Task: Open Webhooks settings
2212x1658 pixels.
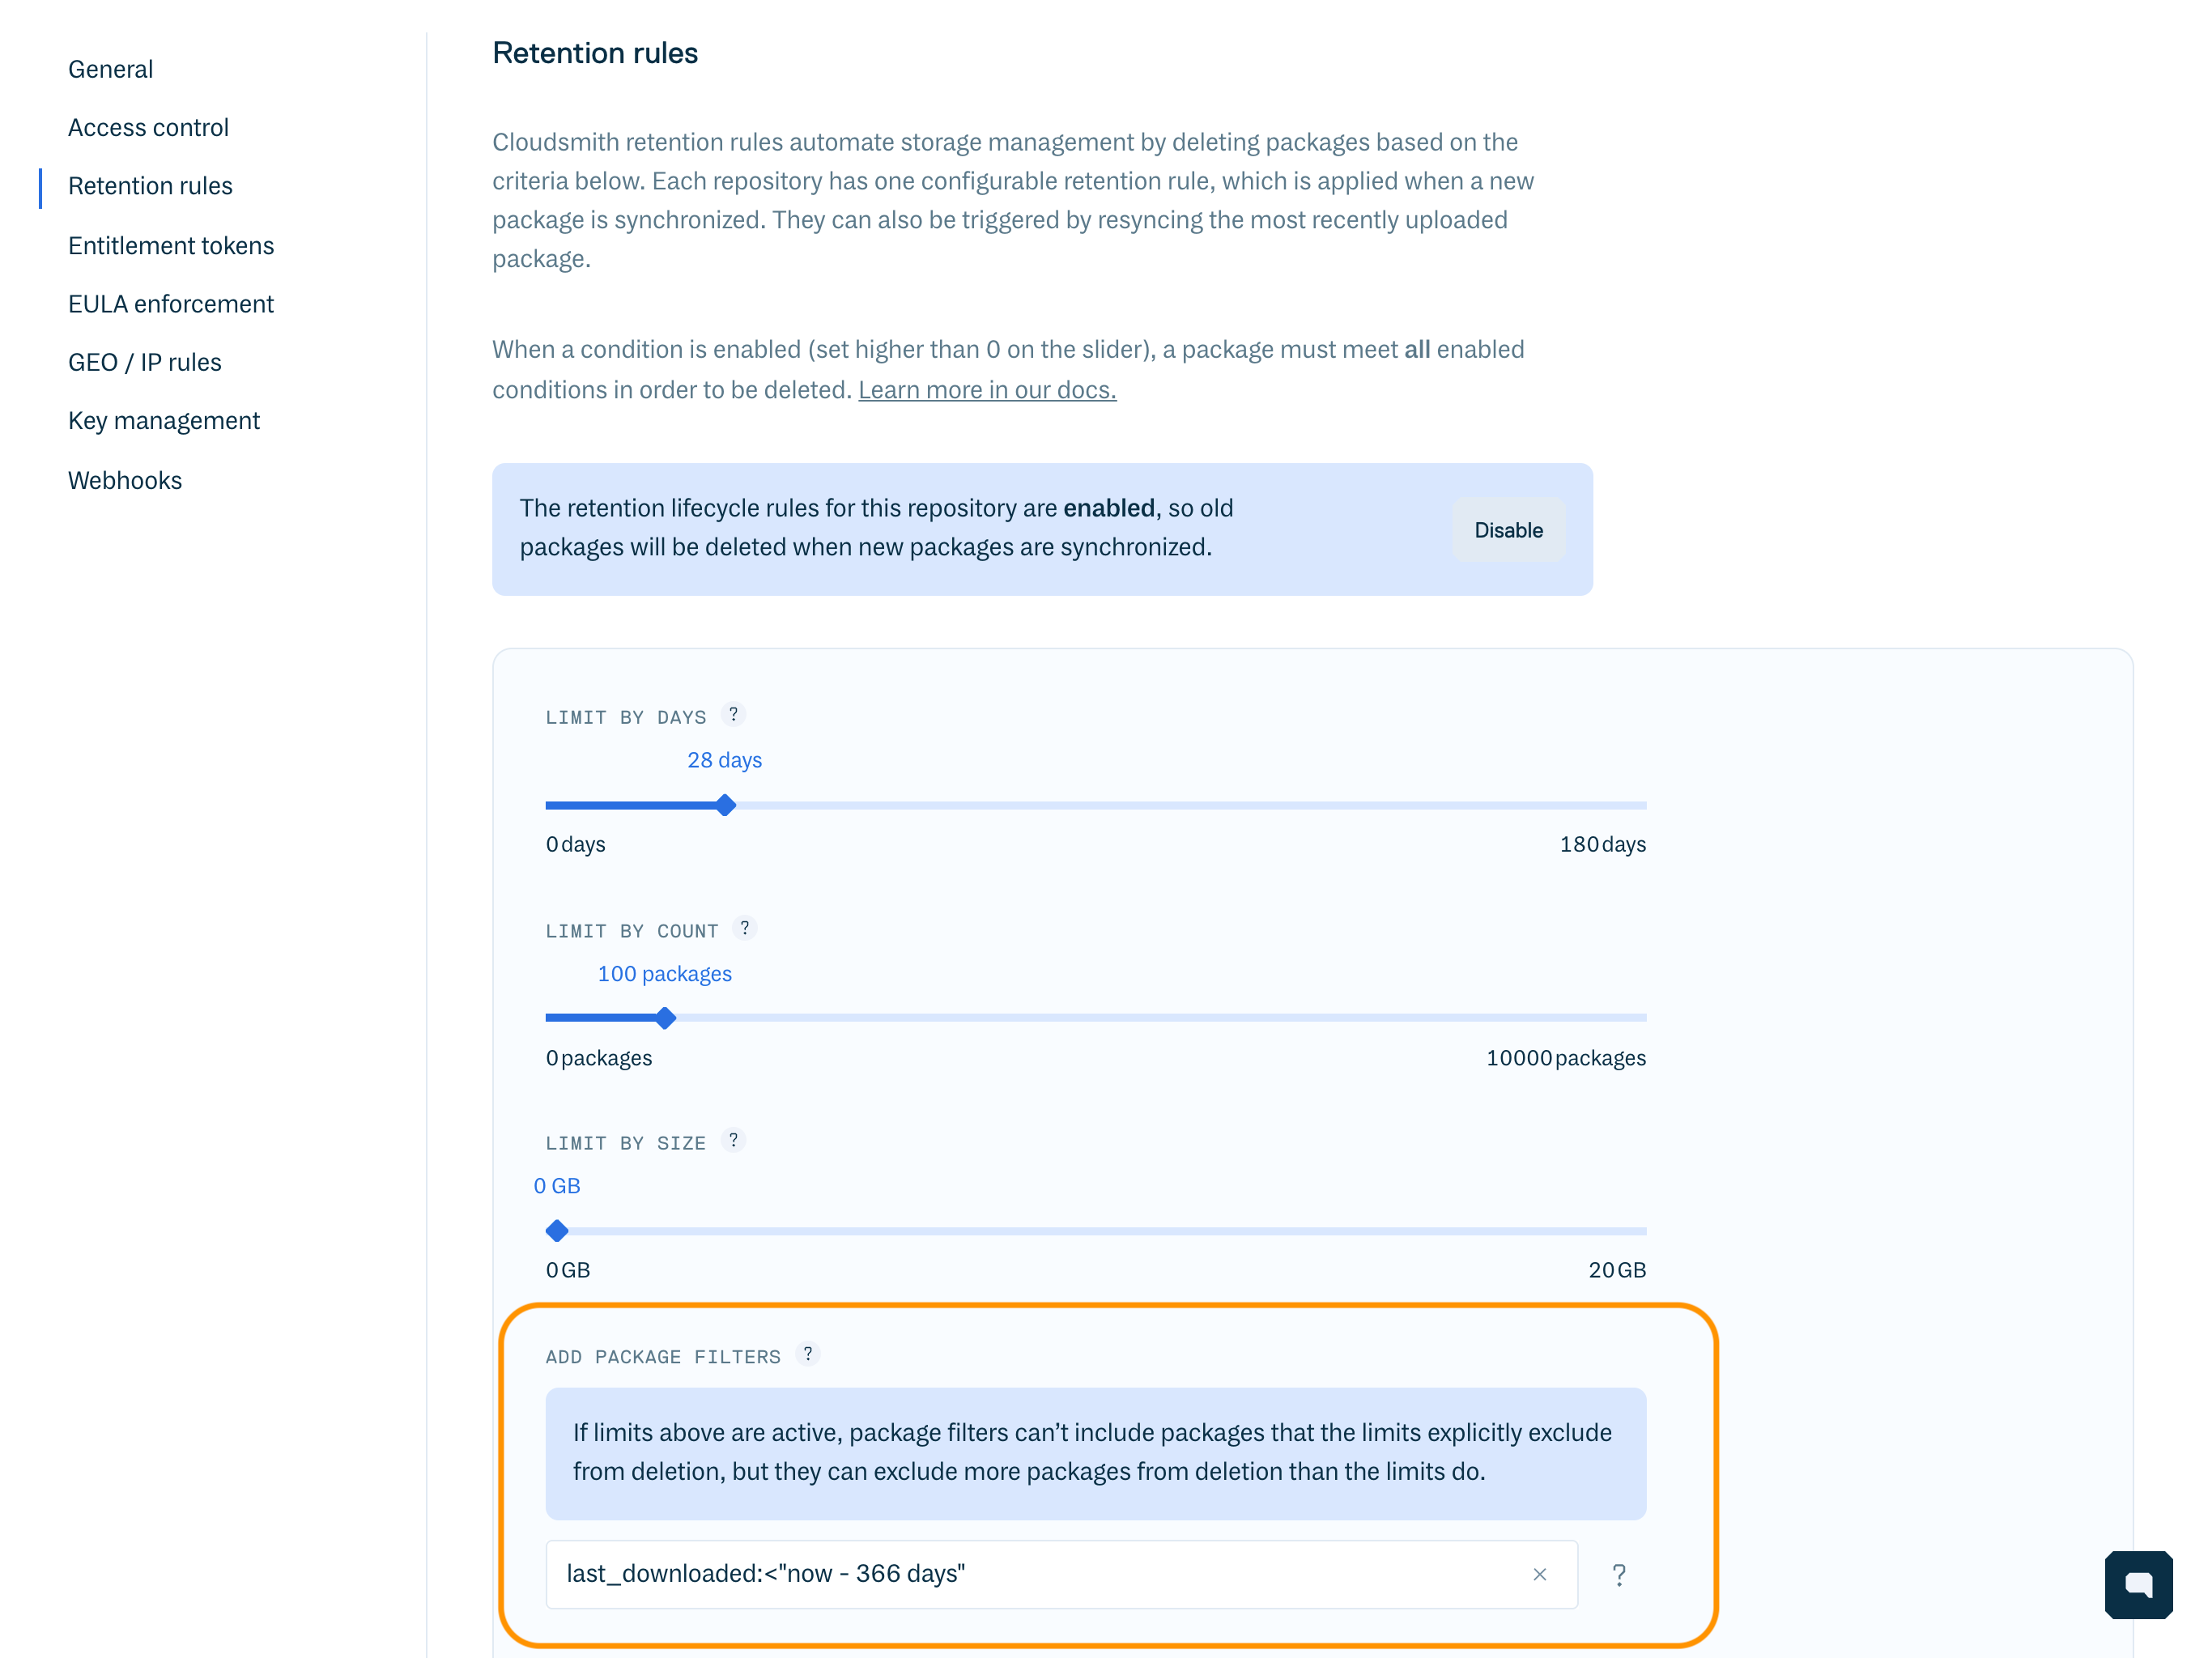Action: coord(125,480)
